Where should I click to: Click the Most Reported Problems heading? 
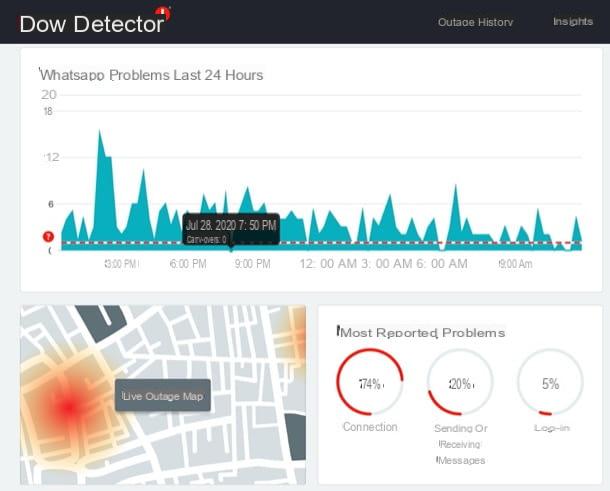[421, 332]
